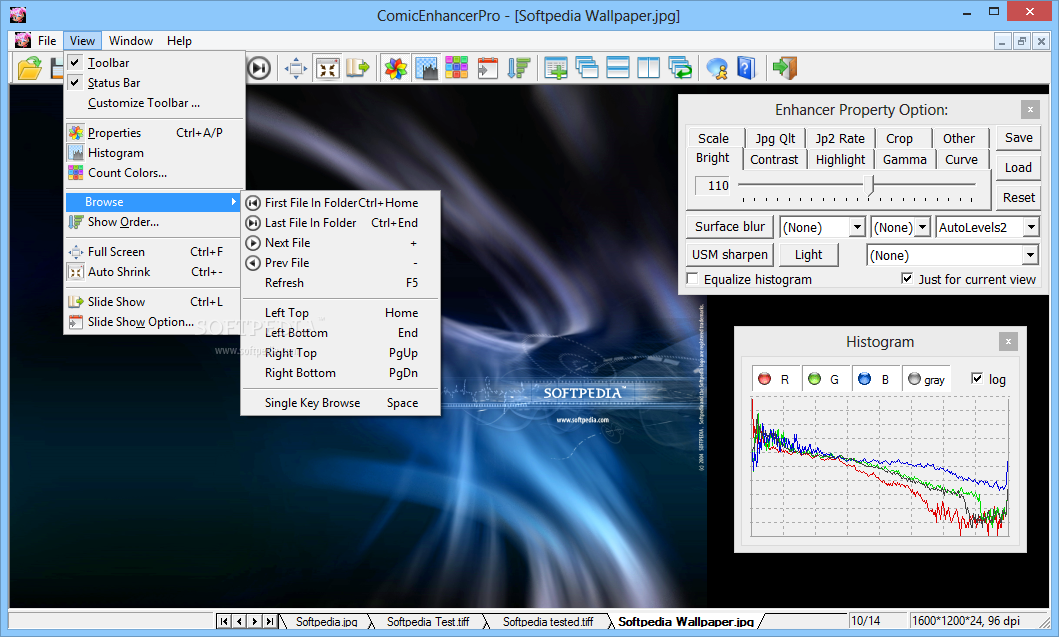The width and height of the screenshot is (1059, 637).
Task: Switch to the Gamma tab
Action: (x=904, y=159)
